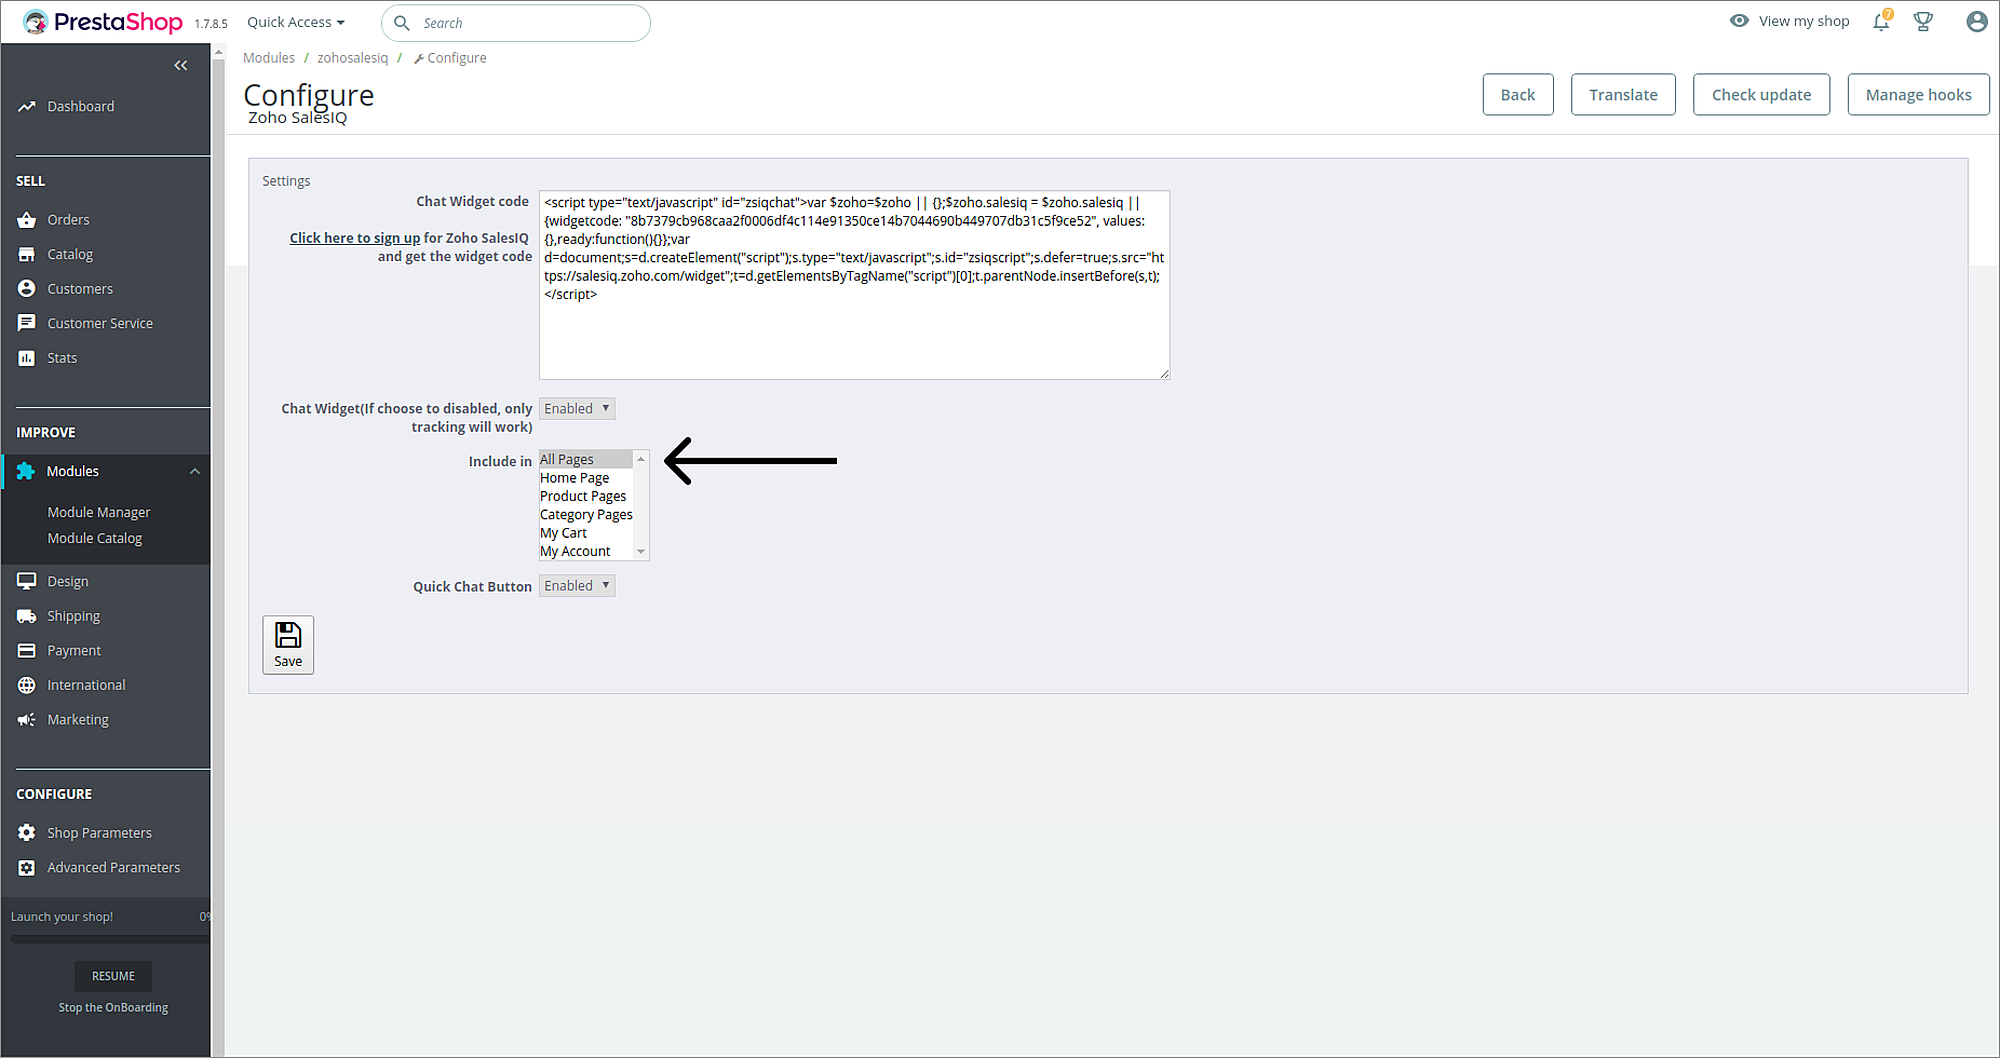The image size is (2000, 1058).
Task: Collapse the sidebar with double-chevron icon
Action: [x=181, y=65]
